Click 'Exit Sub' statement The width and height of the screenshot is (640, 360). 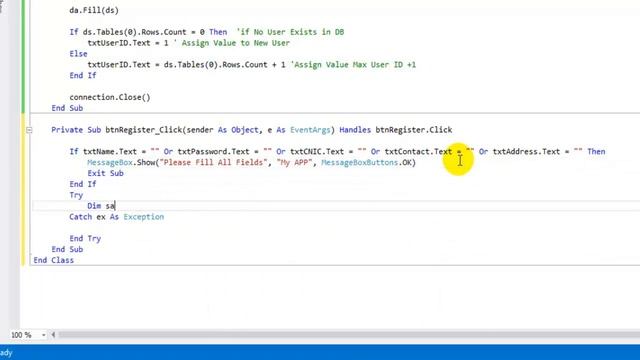click(x=105, y=173)
